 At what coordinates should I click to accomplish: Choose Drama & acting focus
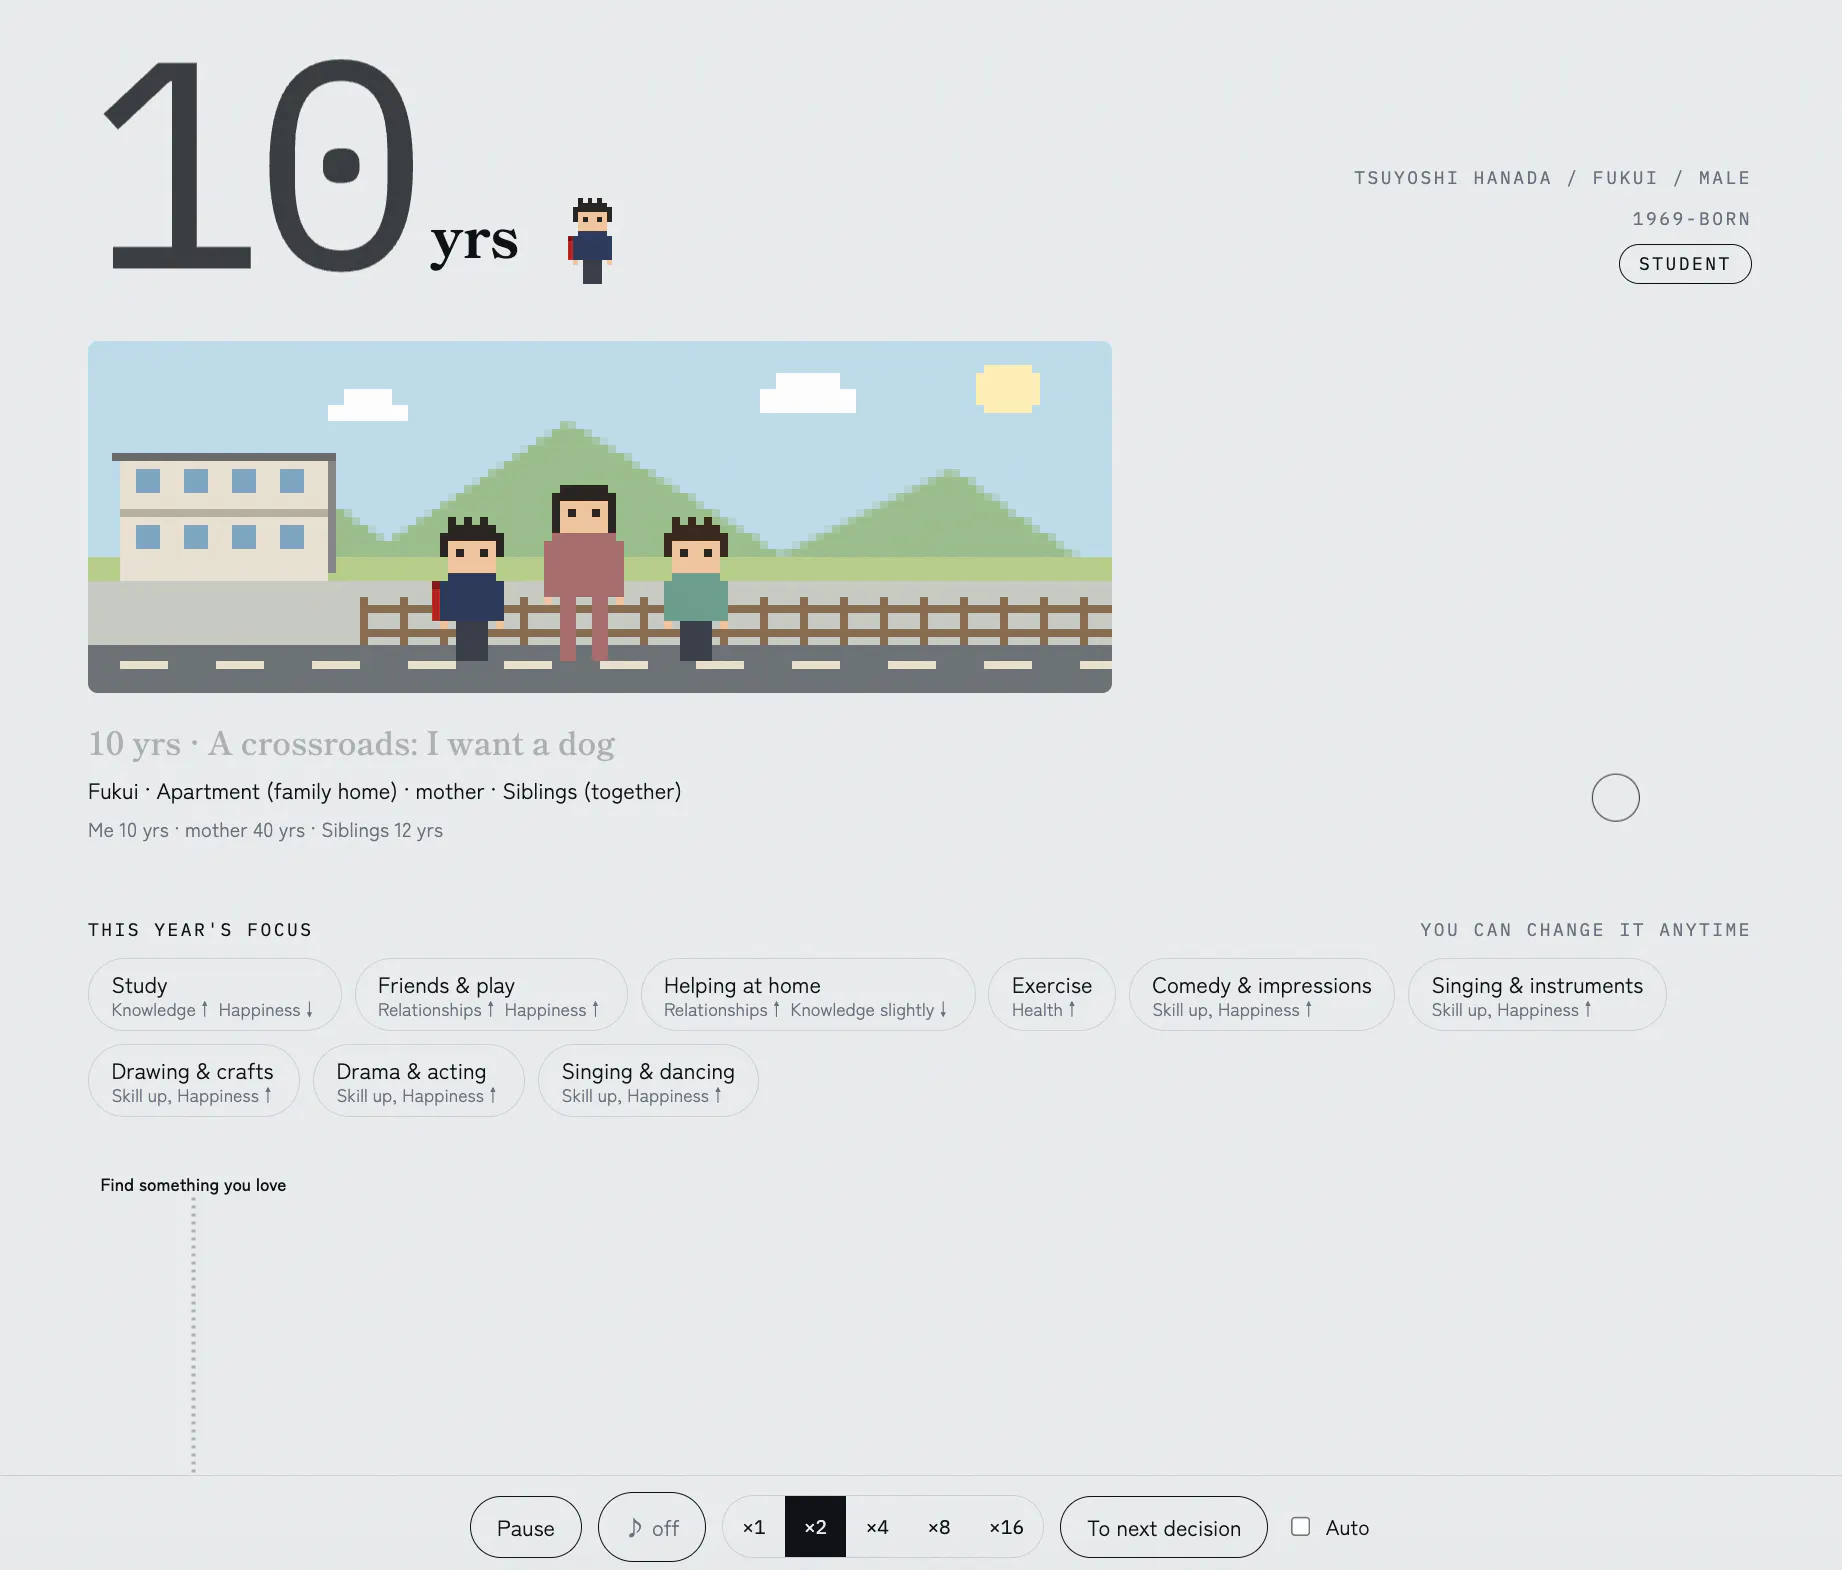click(x=418, y=1081)
